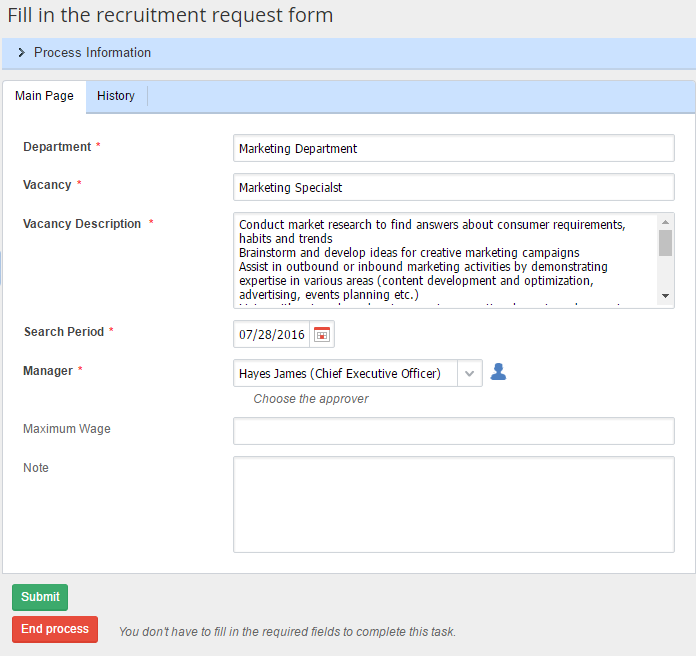Click the description scrollbar down arrow

(665, 296)
